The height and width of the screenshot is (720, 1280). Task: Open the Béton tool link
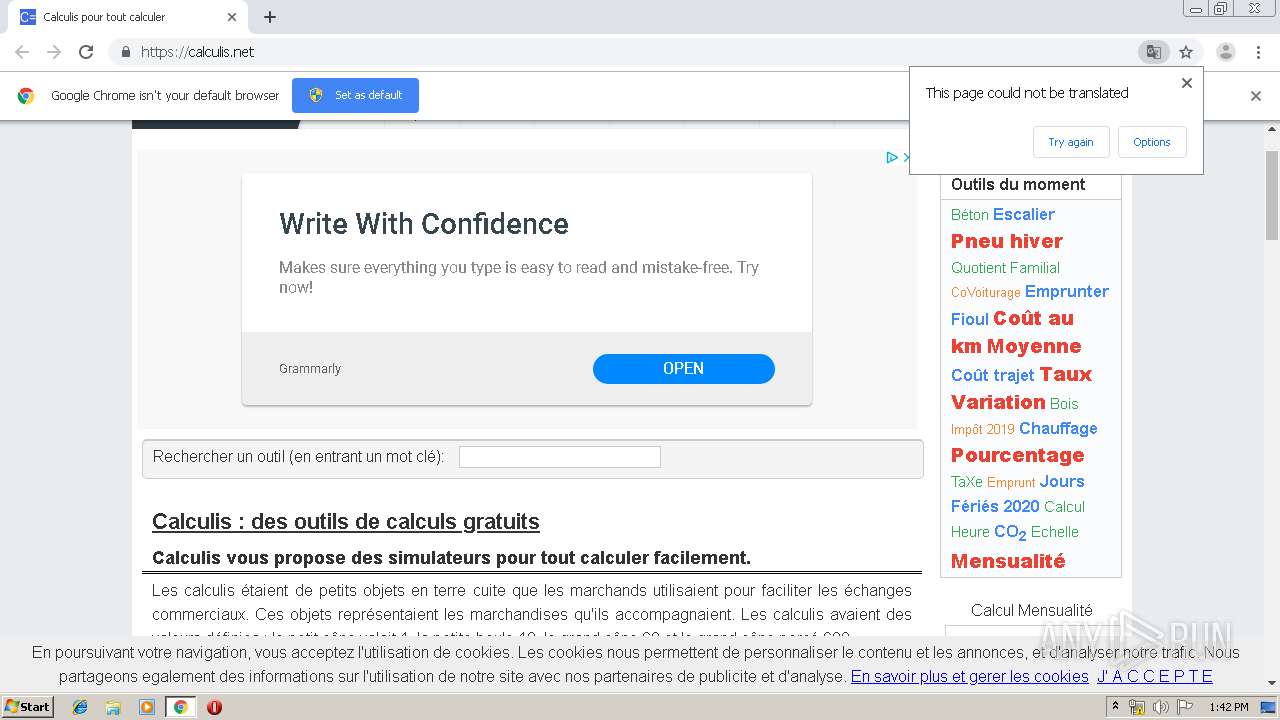(969, 215)
